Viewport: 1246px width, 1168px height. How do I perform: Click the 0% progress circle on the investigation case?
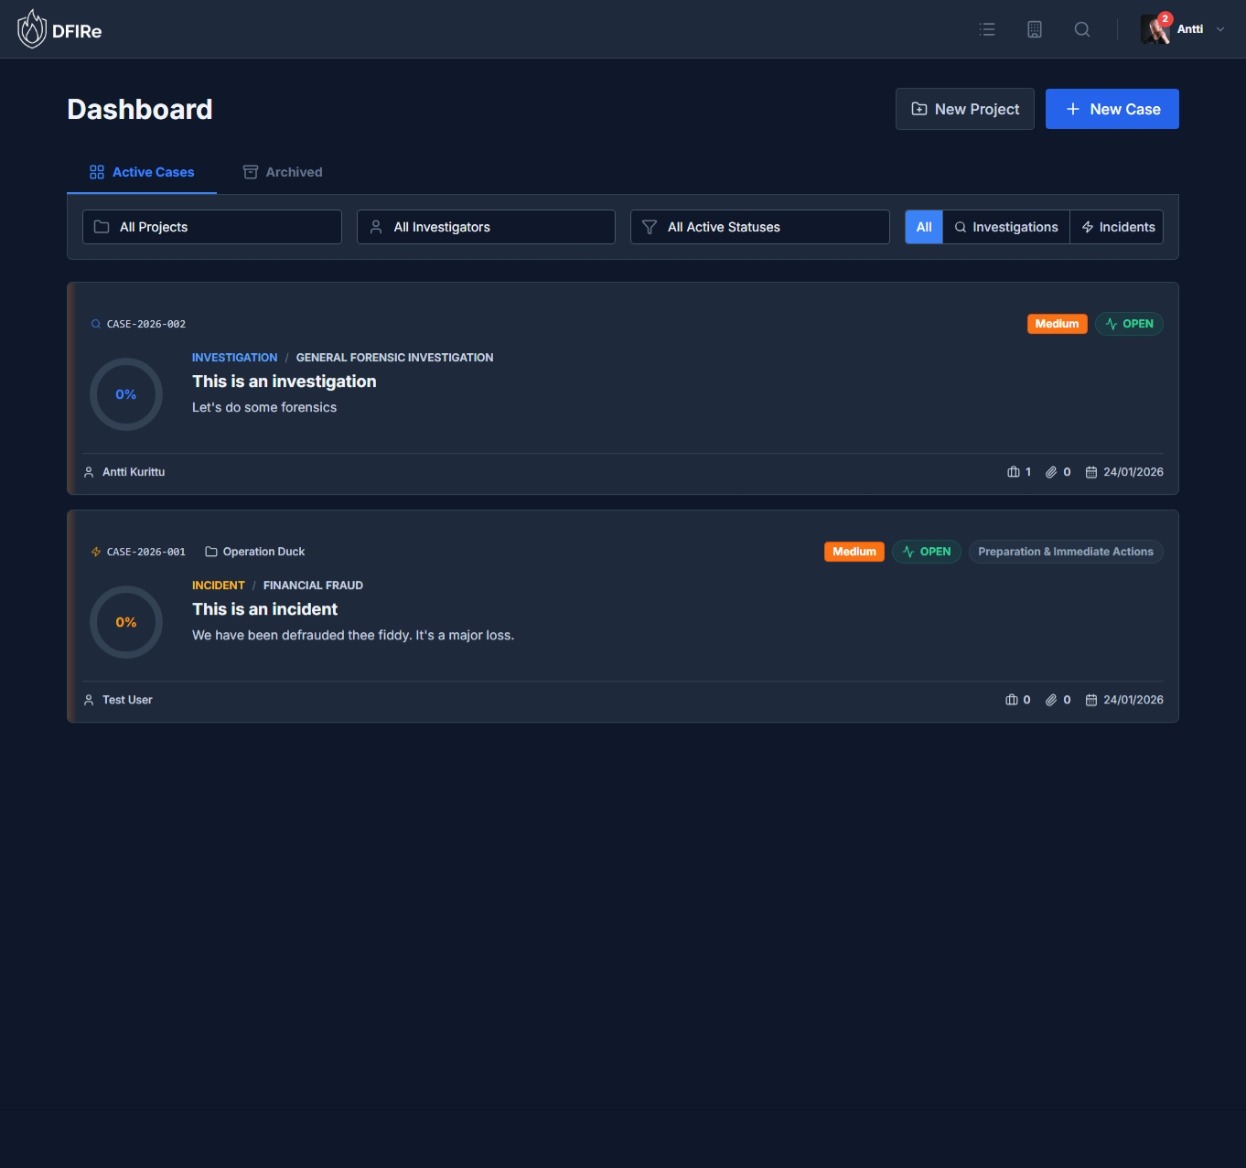[126, 394]
